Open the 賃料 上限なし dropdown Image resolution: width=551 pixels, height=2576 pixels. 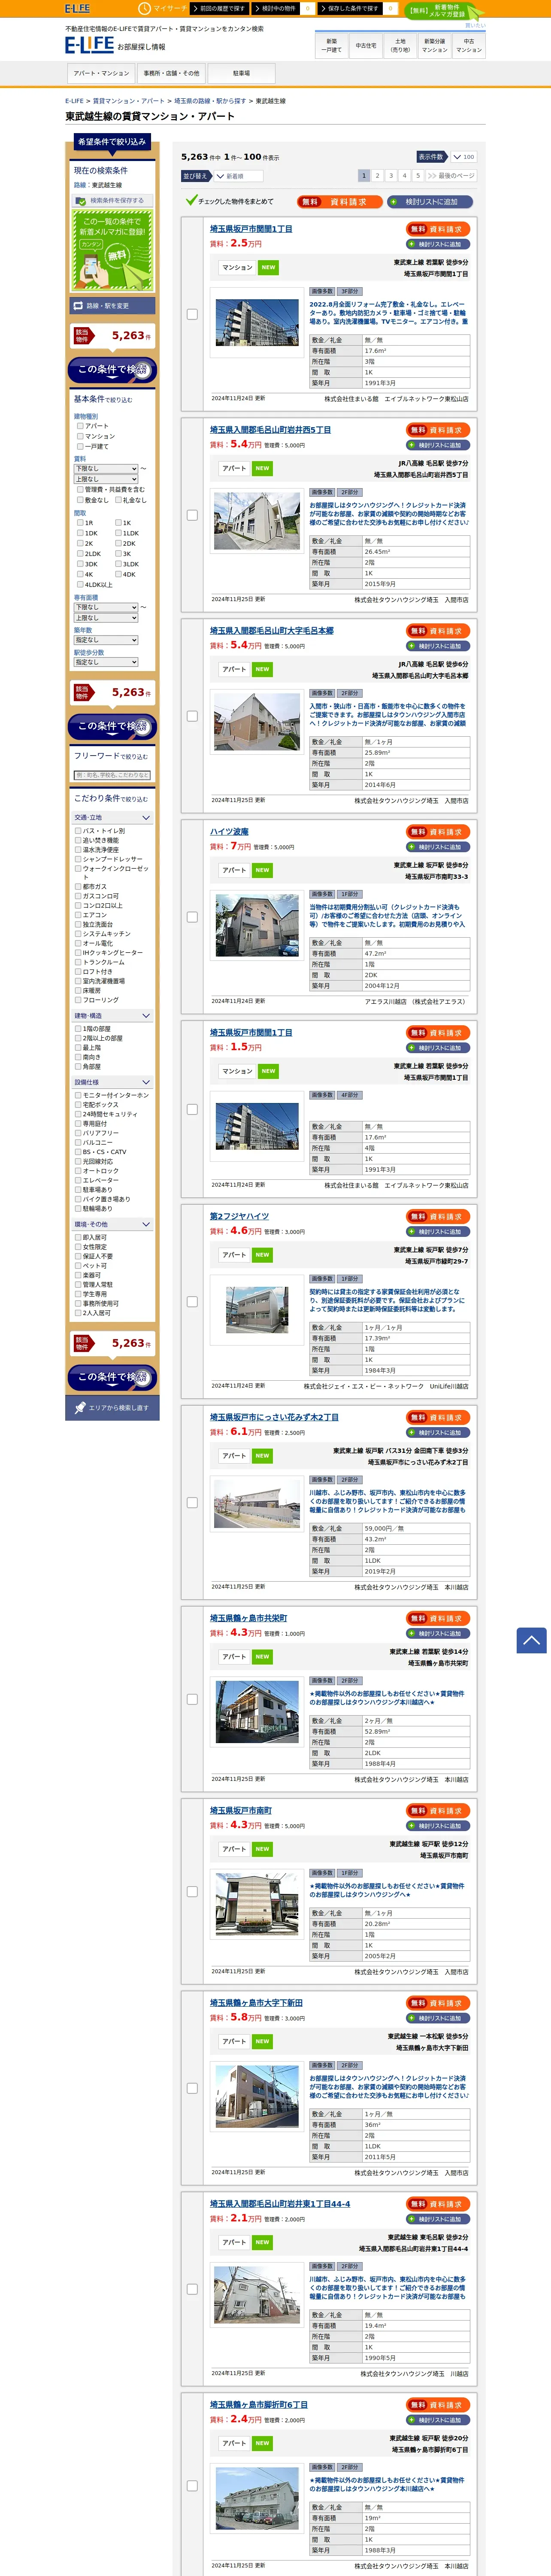pos(106,479)
